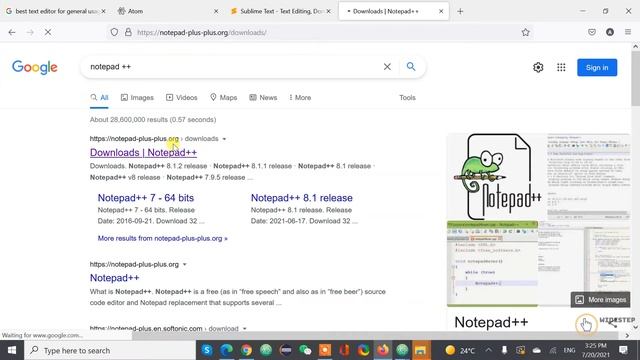Image resolution: width=640 pixels, height=360 pixels.
Task: Launch Skype from the taskbar
Action: point(207,350)
